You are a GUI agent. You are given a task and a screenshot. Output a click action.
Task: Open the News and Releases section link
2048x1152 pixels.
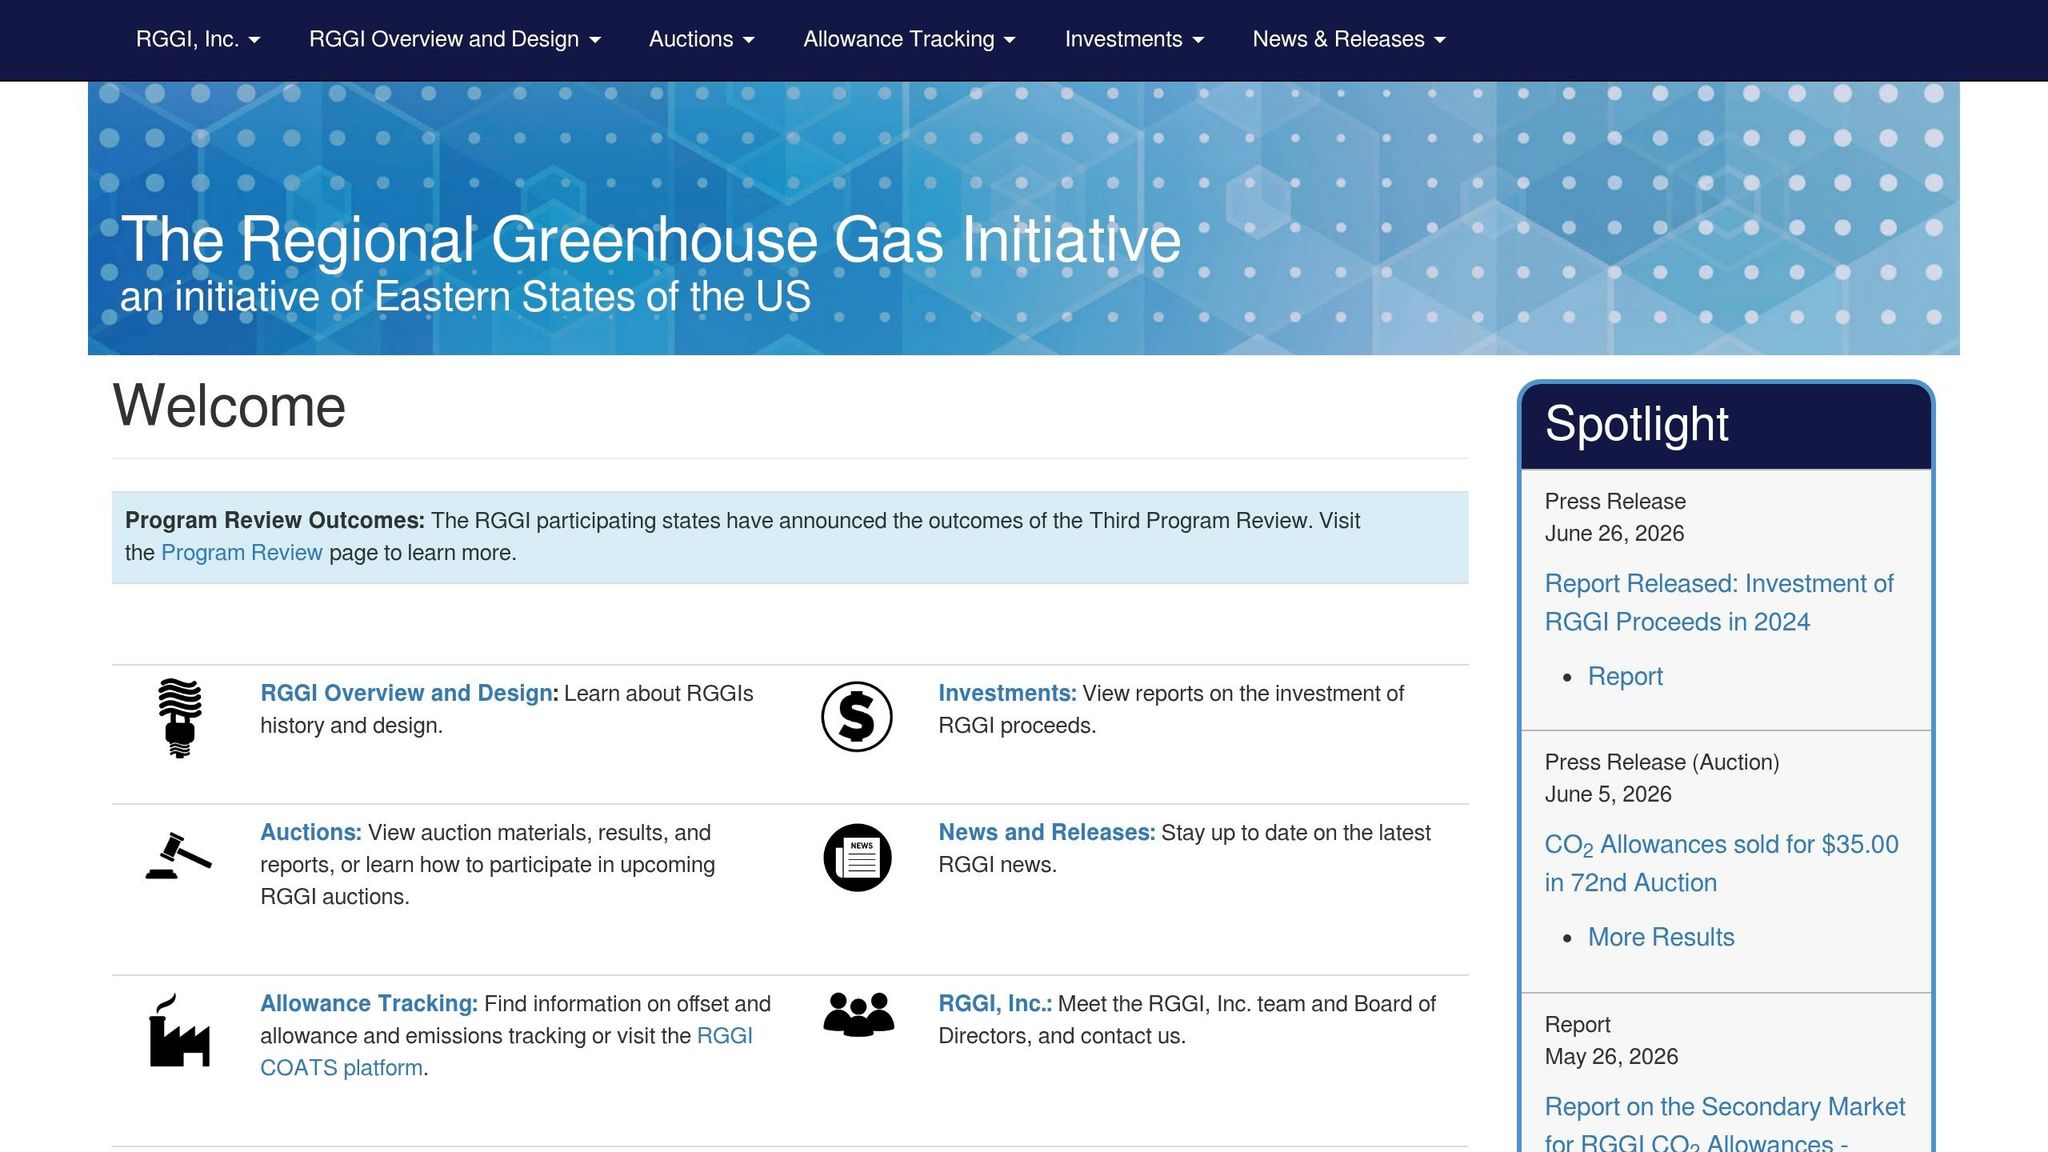click(x=1046, y=833)
